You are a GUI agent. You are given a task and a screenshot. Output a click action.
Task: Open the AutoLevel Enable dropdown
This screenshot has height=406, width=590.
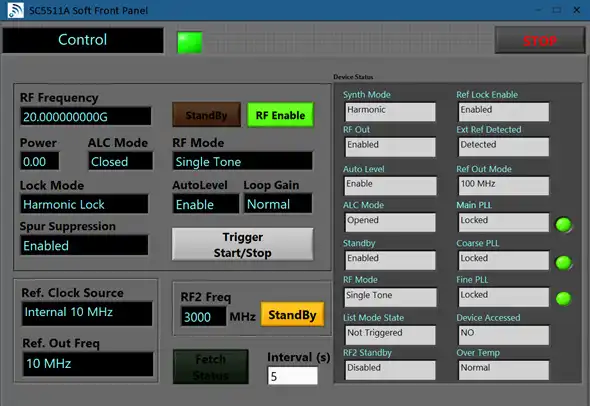pyautogui.click(x=206, y=204)
